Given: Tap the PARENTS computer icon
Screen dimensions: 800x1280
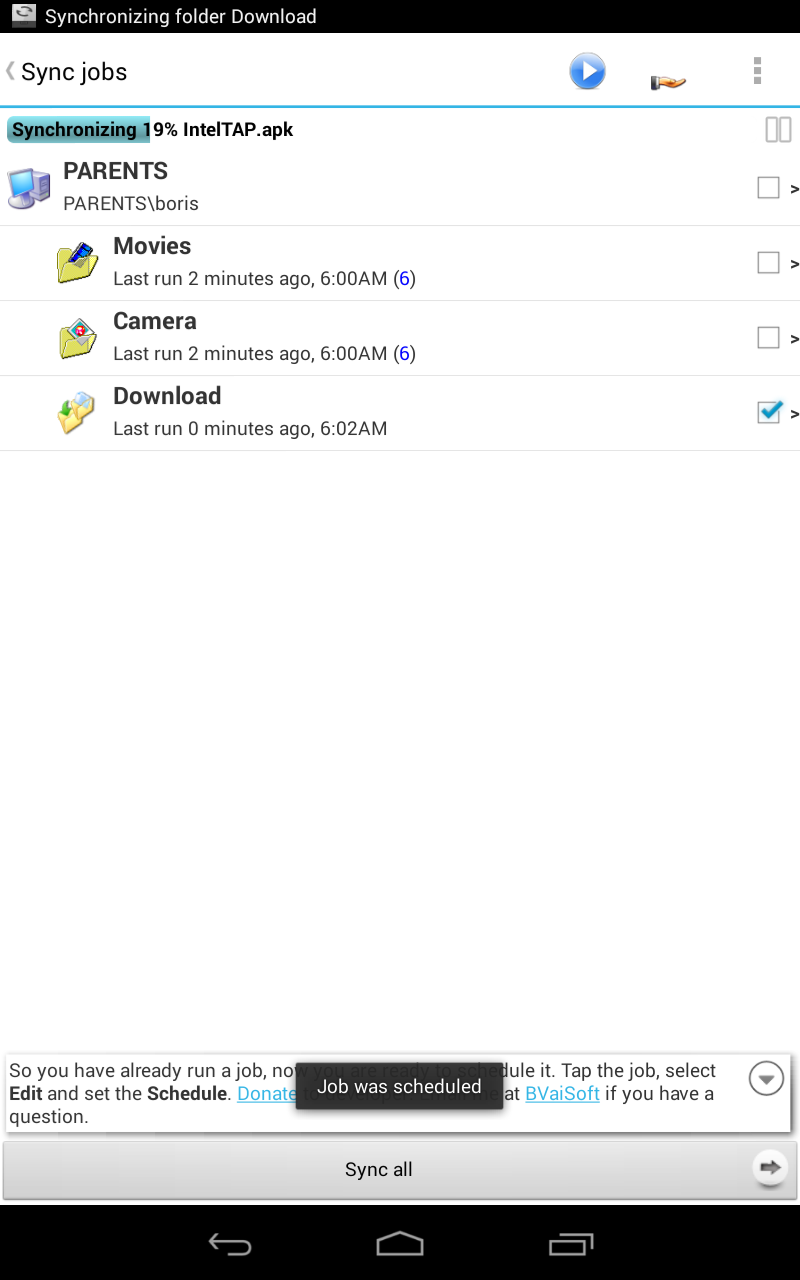Looking at the screenshot, I should (x=29, y=188).
